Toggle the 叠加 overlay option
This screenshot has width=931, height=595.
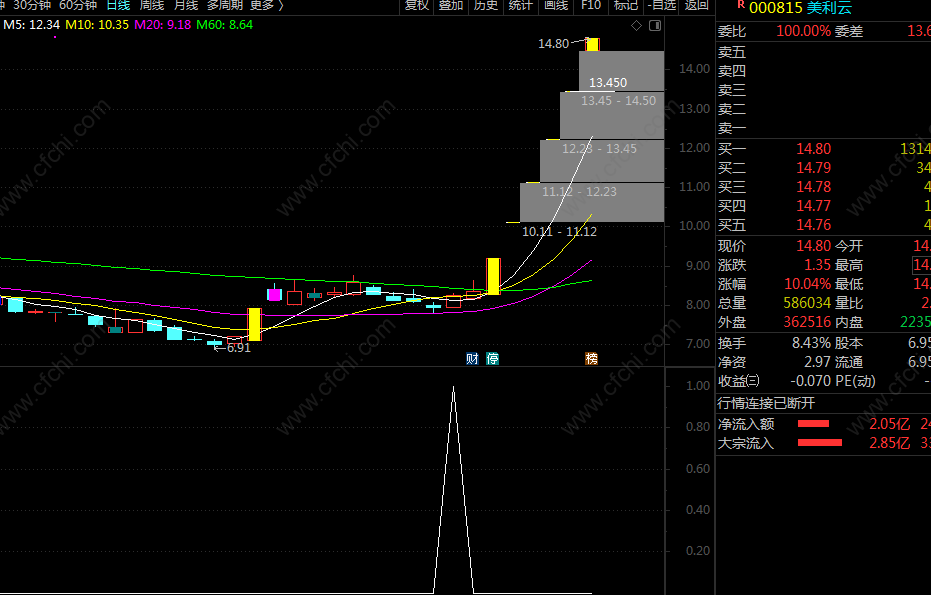coord(451,5)
